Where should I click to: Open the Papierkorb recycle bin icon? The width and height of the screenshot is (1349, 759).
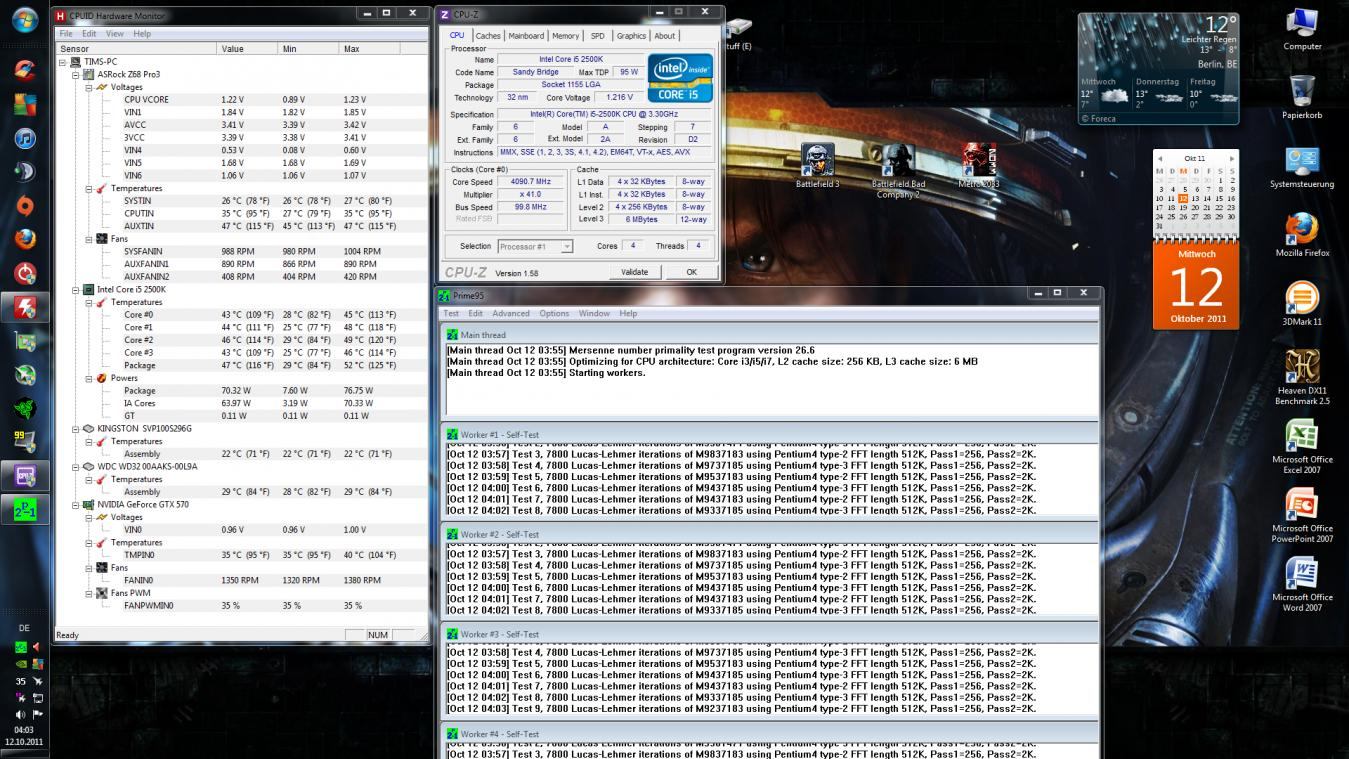point(1302,97)
